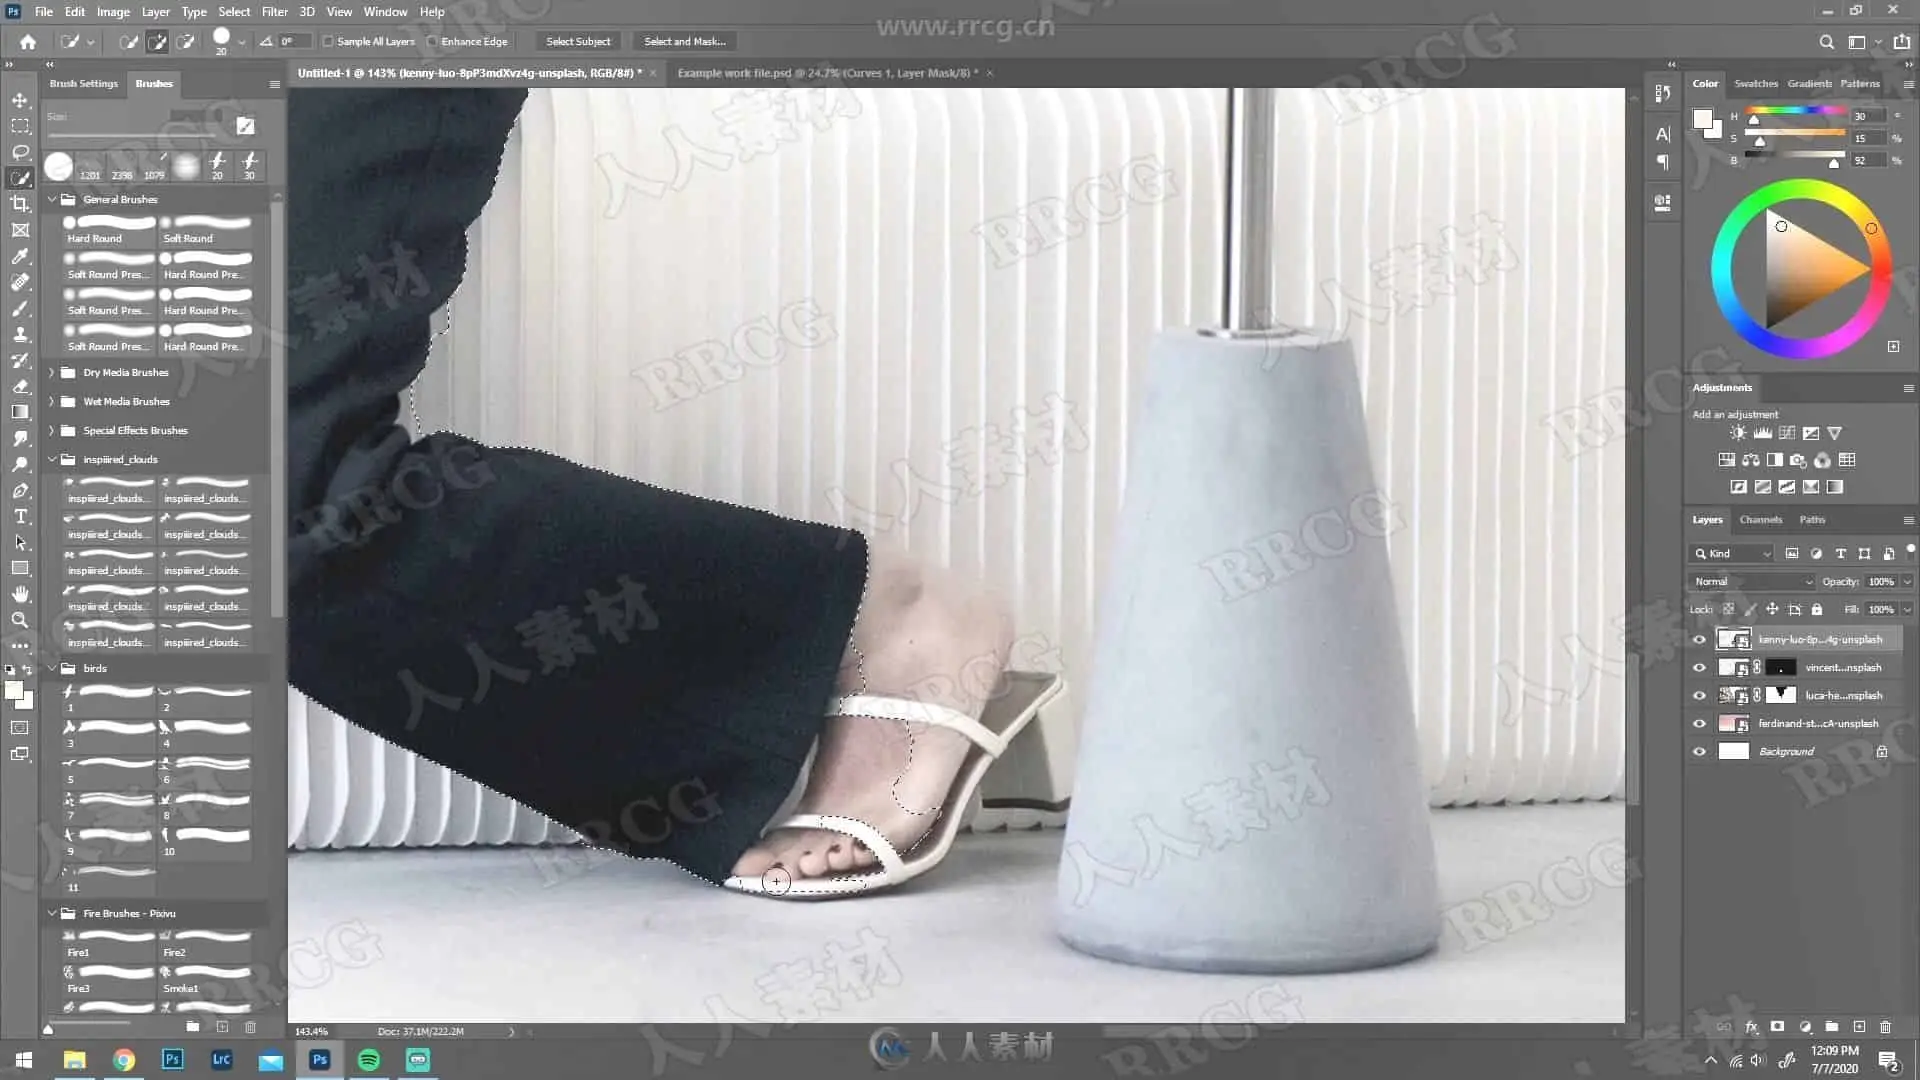Click the Select Subject button
This screenshot has height=1080, width=1920.
[578, 42]
